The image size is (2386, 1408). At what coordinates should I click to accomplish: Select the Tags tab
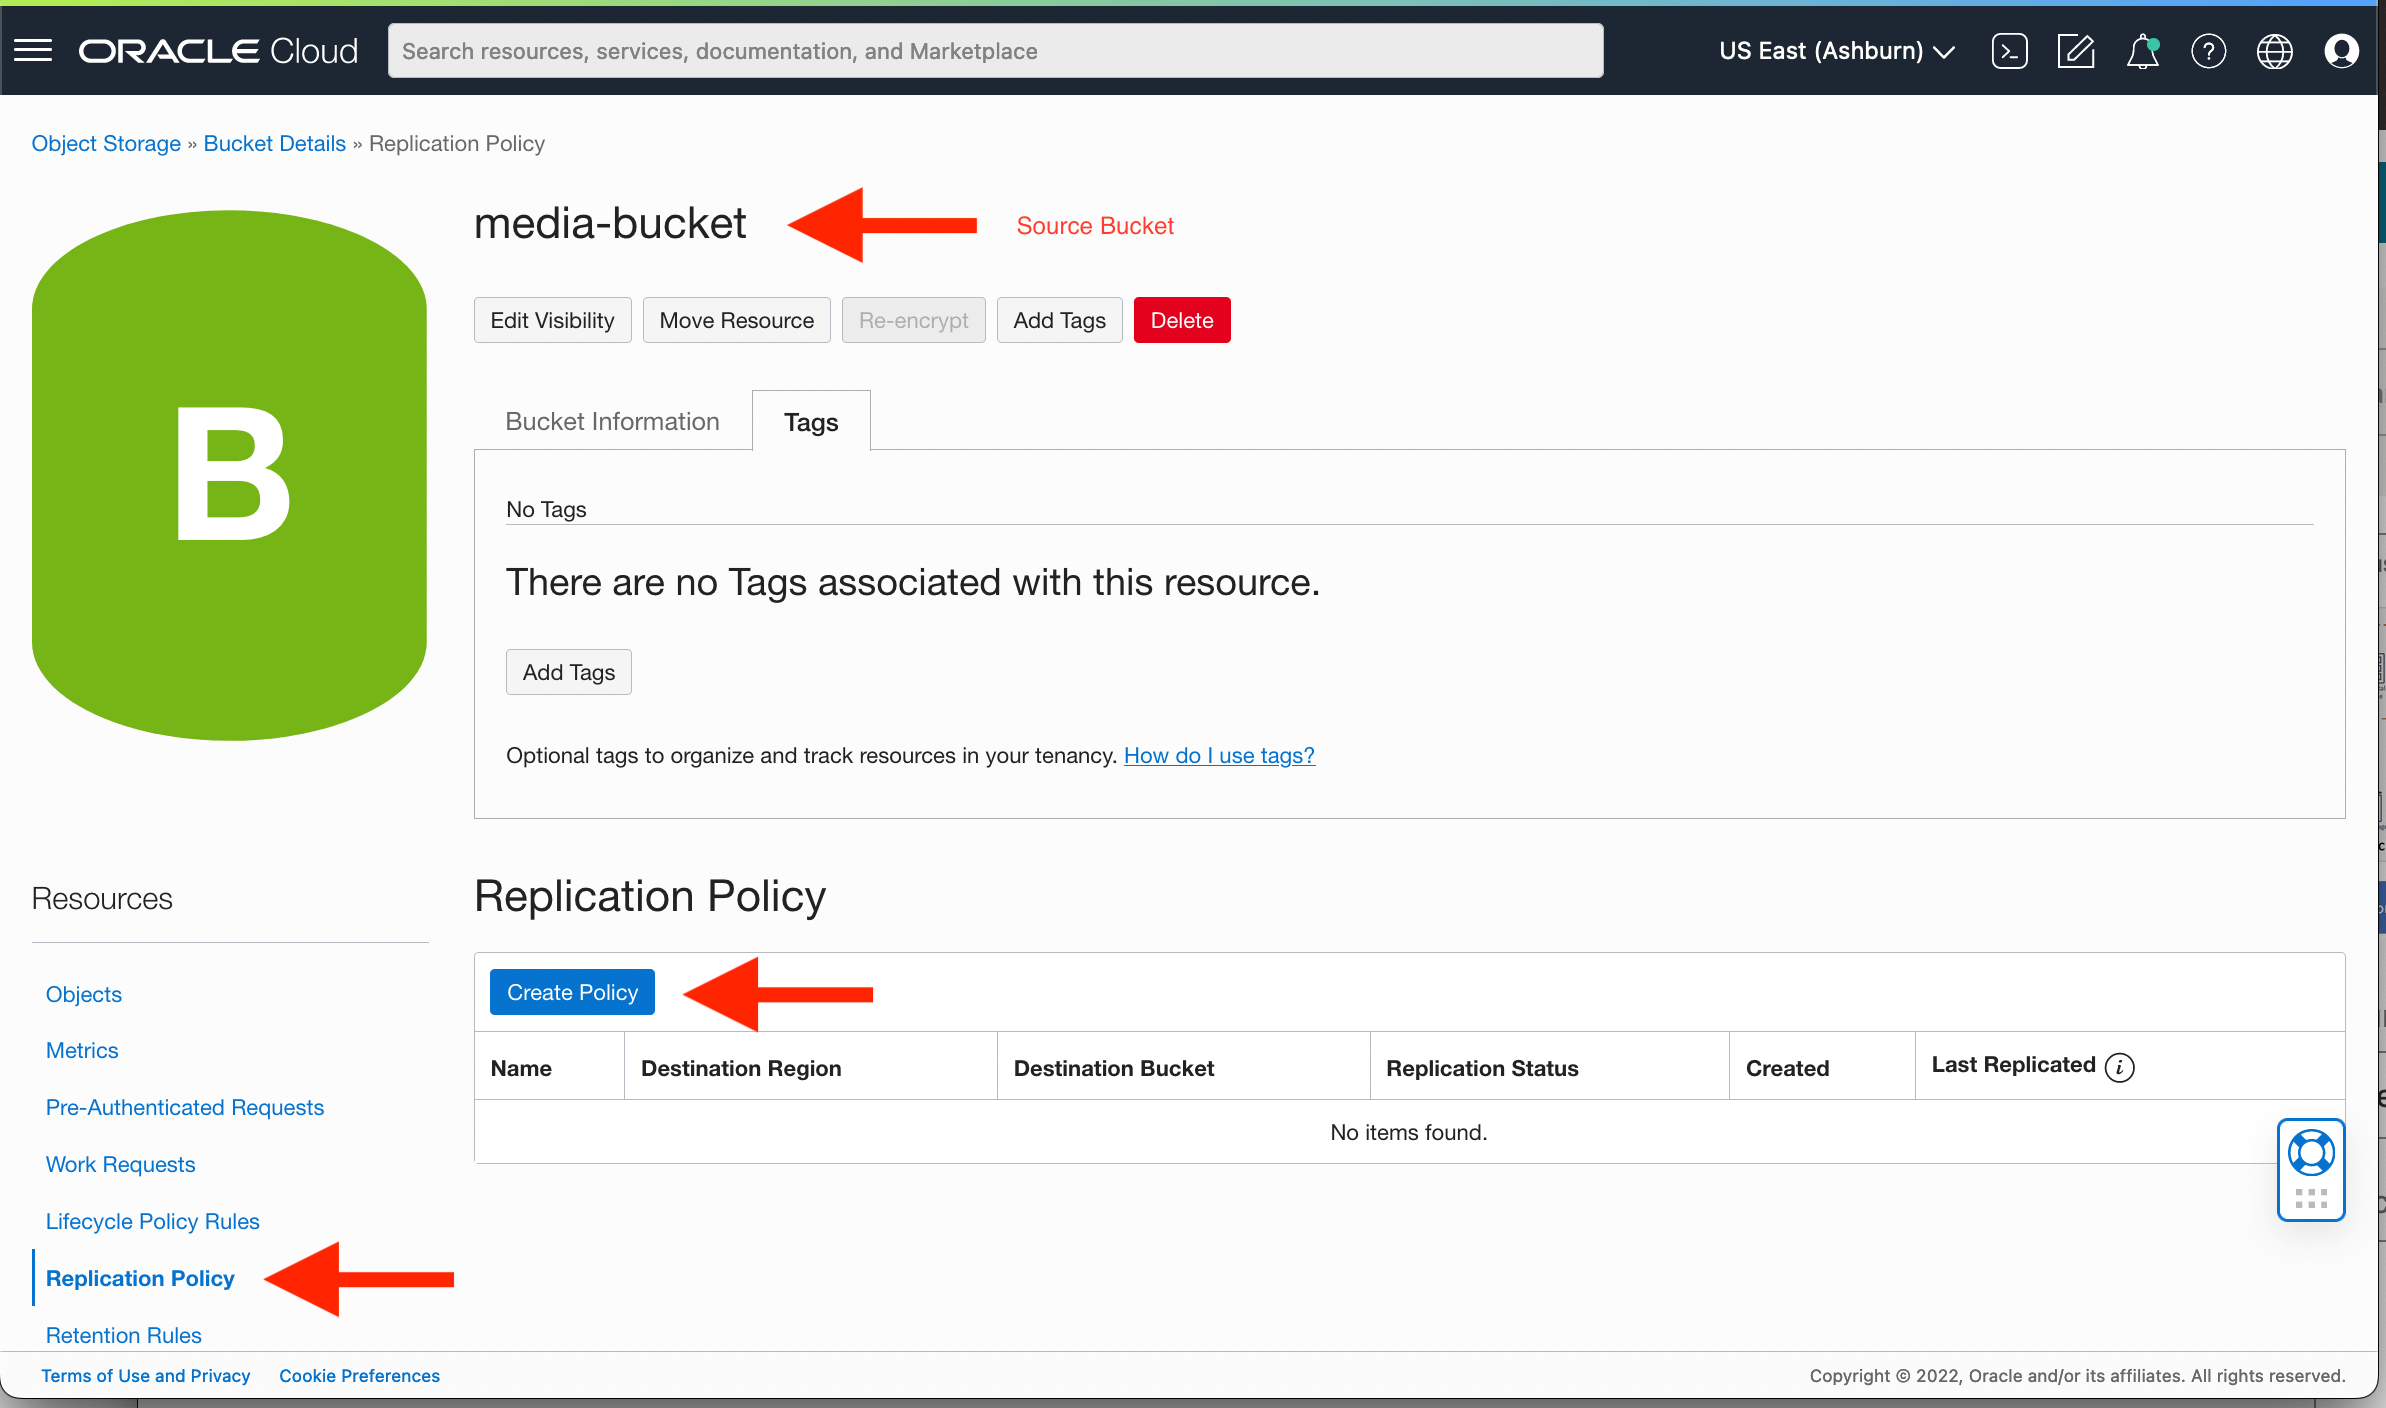coord(810,421)
